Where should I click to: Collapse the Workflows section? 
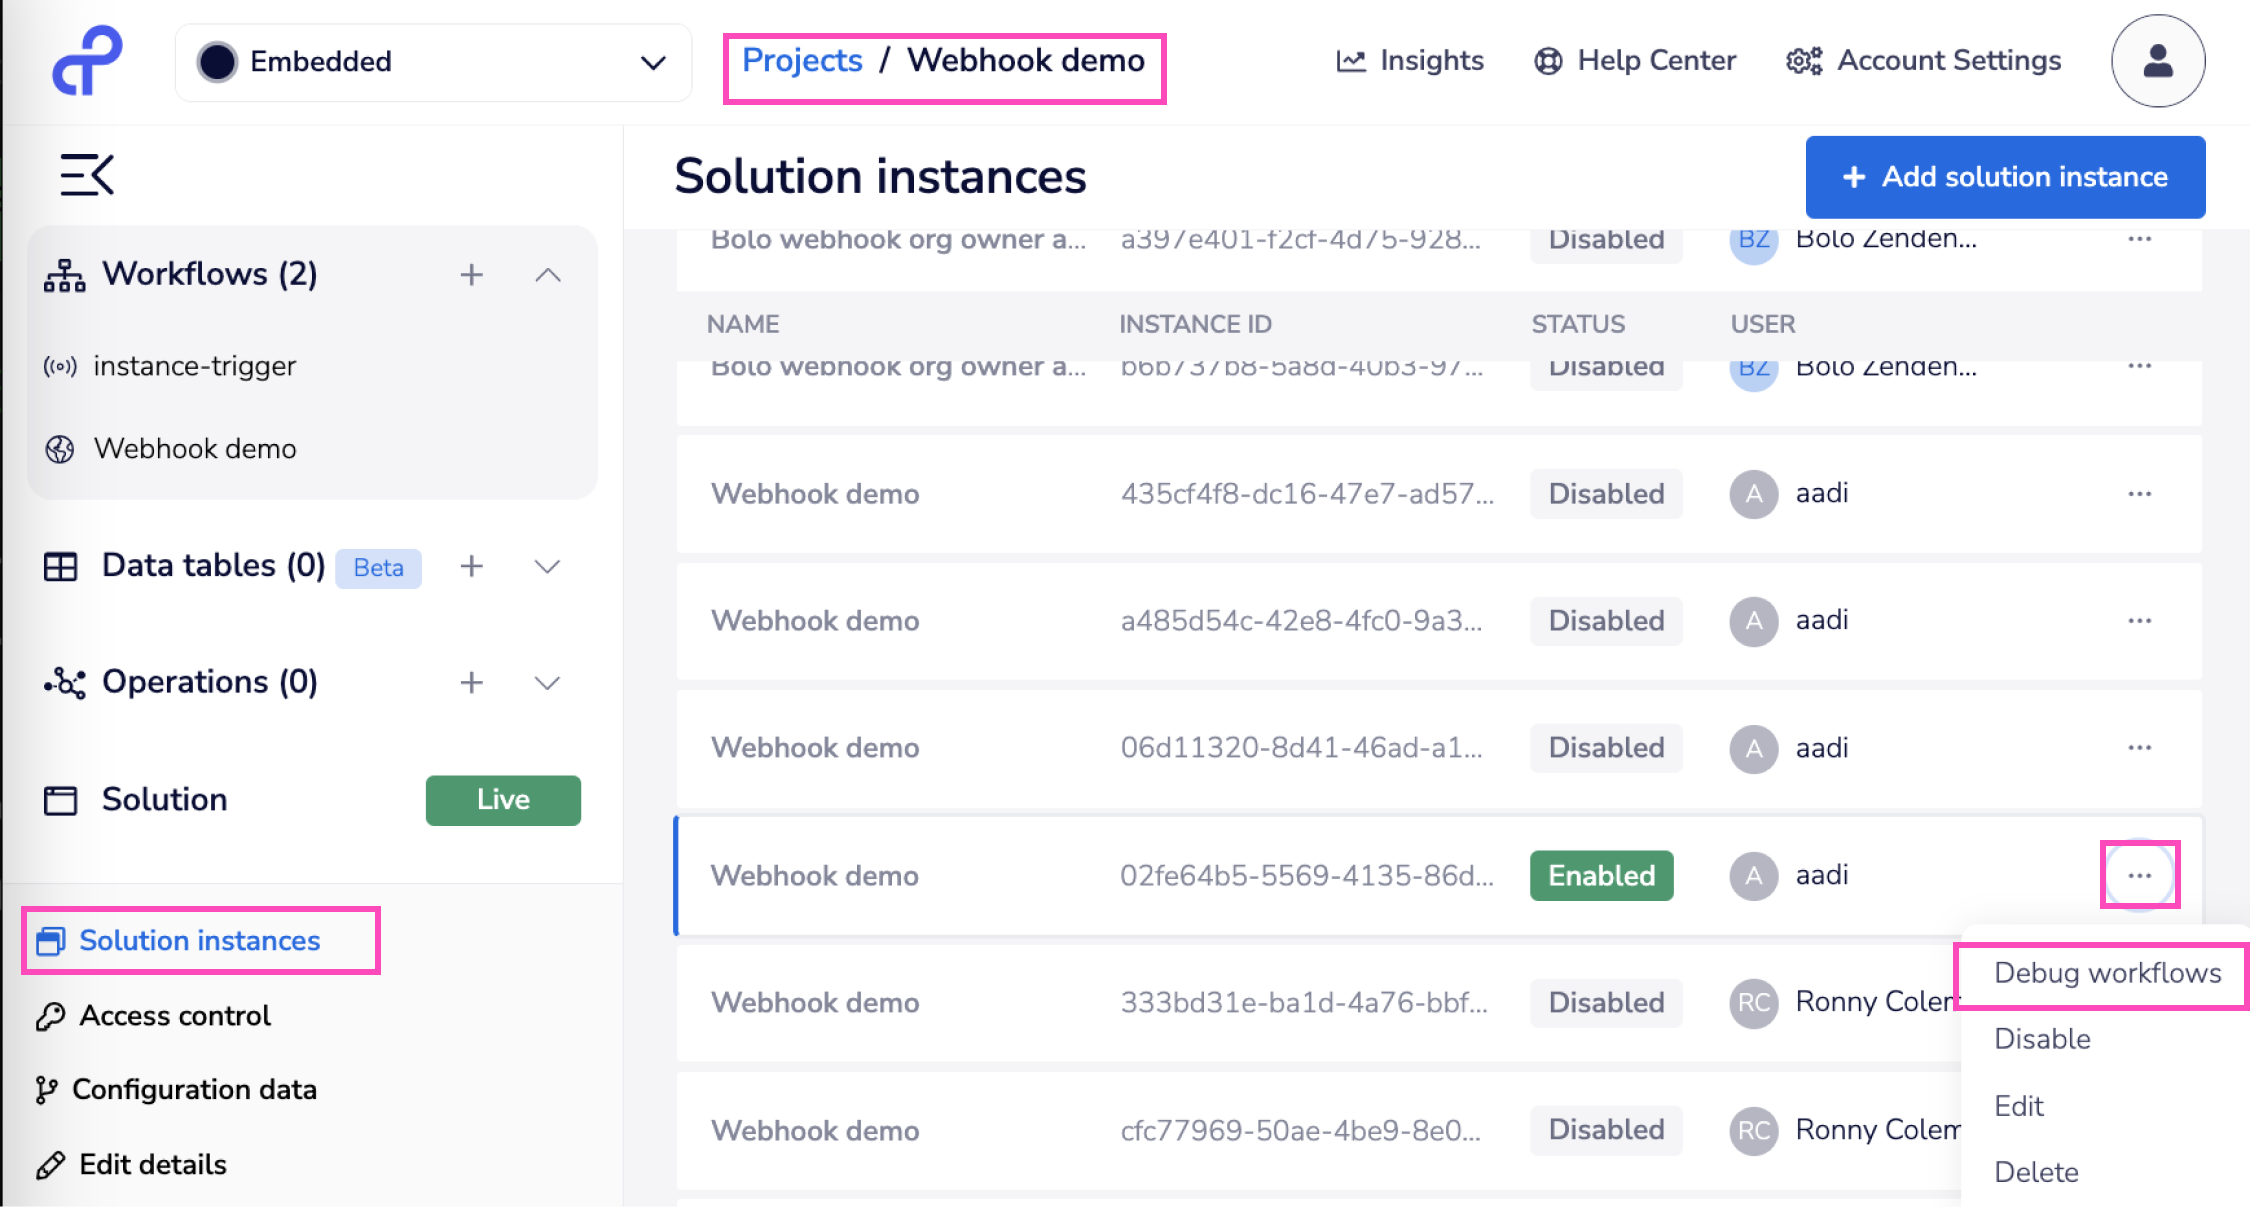click(548, 275)
